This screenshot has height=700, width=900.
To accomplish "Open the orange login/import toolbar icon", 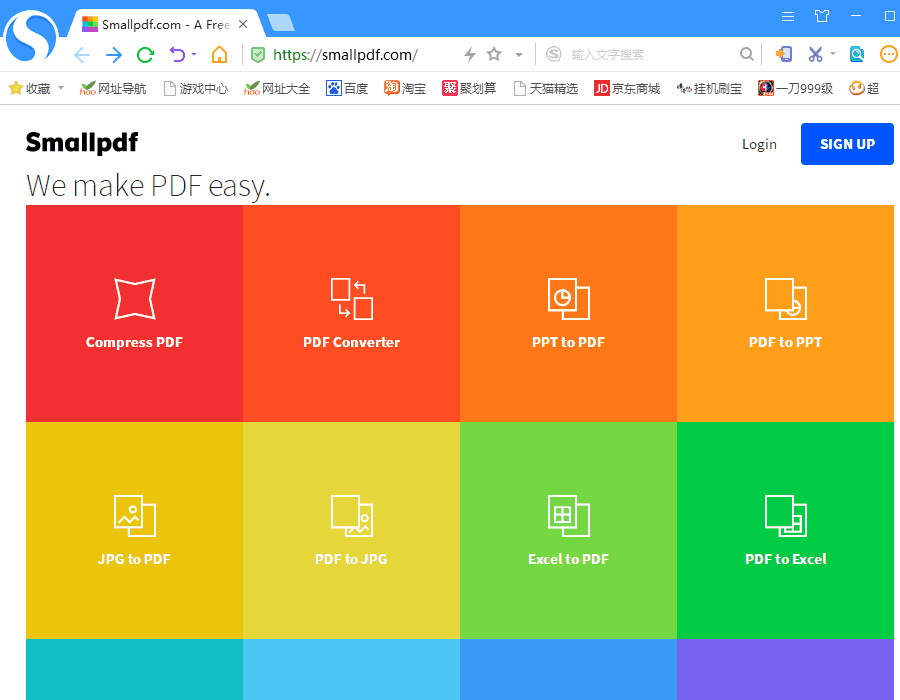I will pyautogui.click(x=783, y=55).
